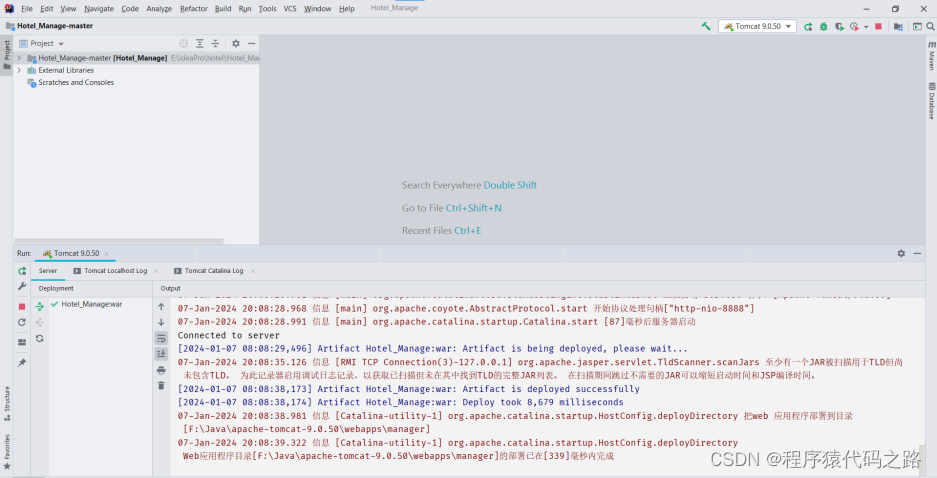Click the Project panel horizontal scrollbar

[119, 241]
